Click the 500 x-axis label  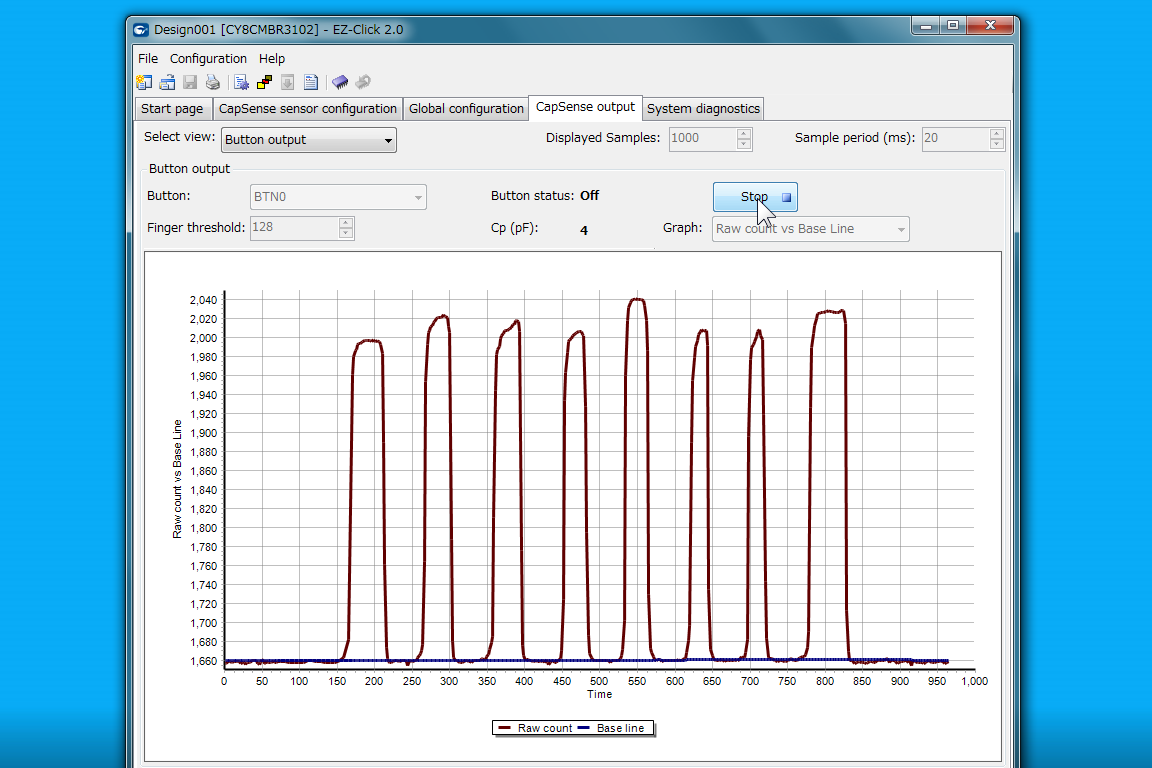(x=599, y=681)
